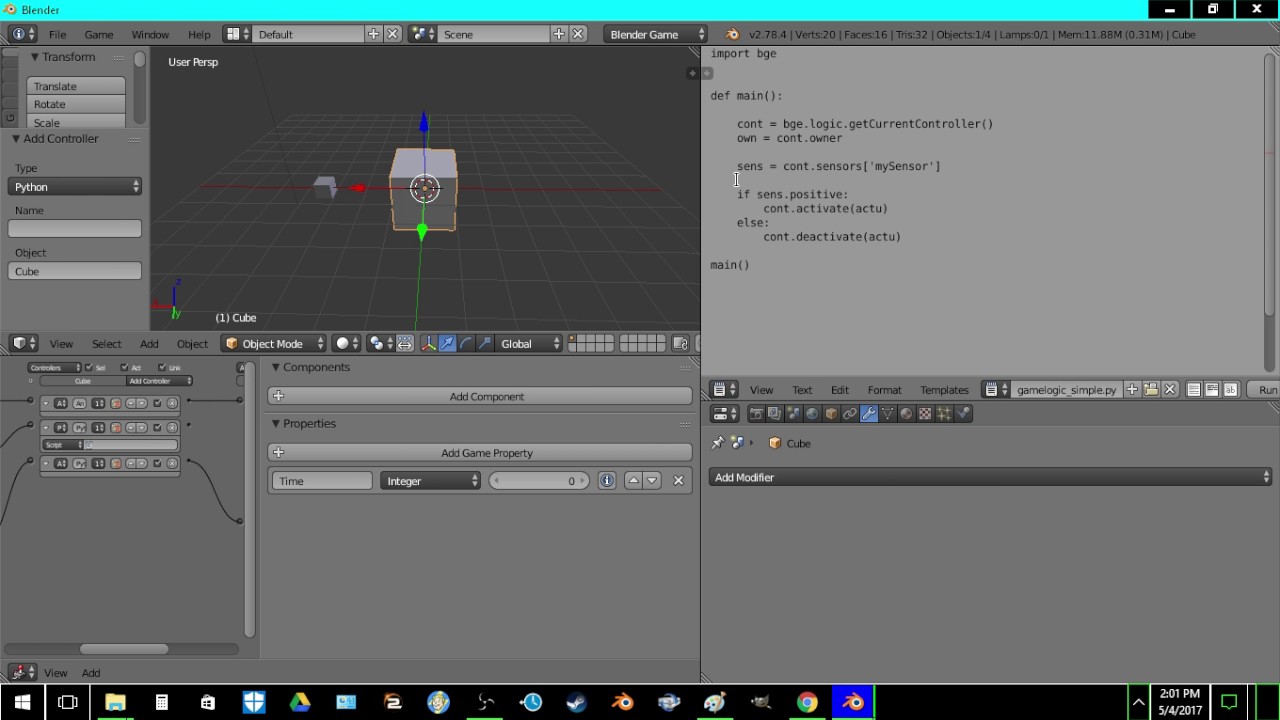Click the Translate button
Image resolution: width=1280 pixels, height=720 pixels.
coord(76,86)
